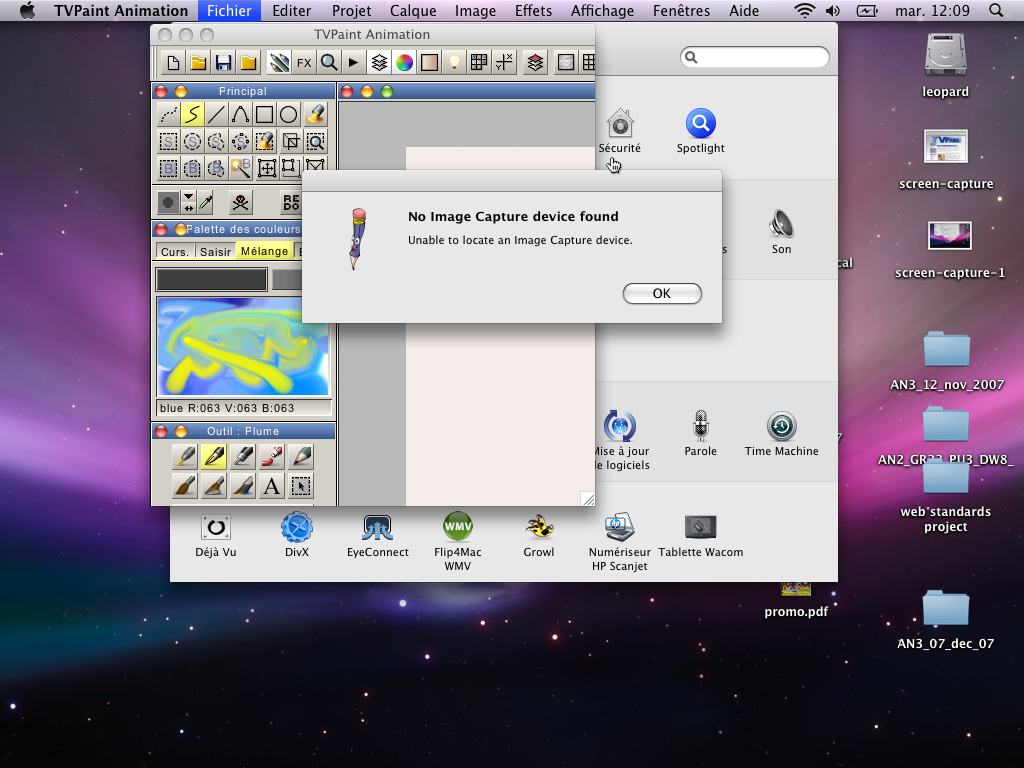This screenshot has width=1024, height=768.
Task: Pick a color from the blue-yellow mixing area
Action: point(243,347)
